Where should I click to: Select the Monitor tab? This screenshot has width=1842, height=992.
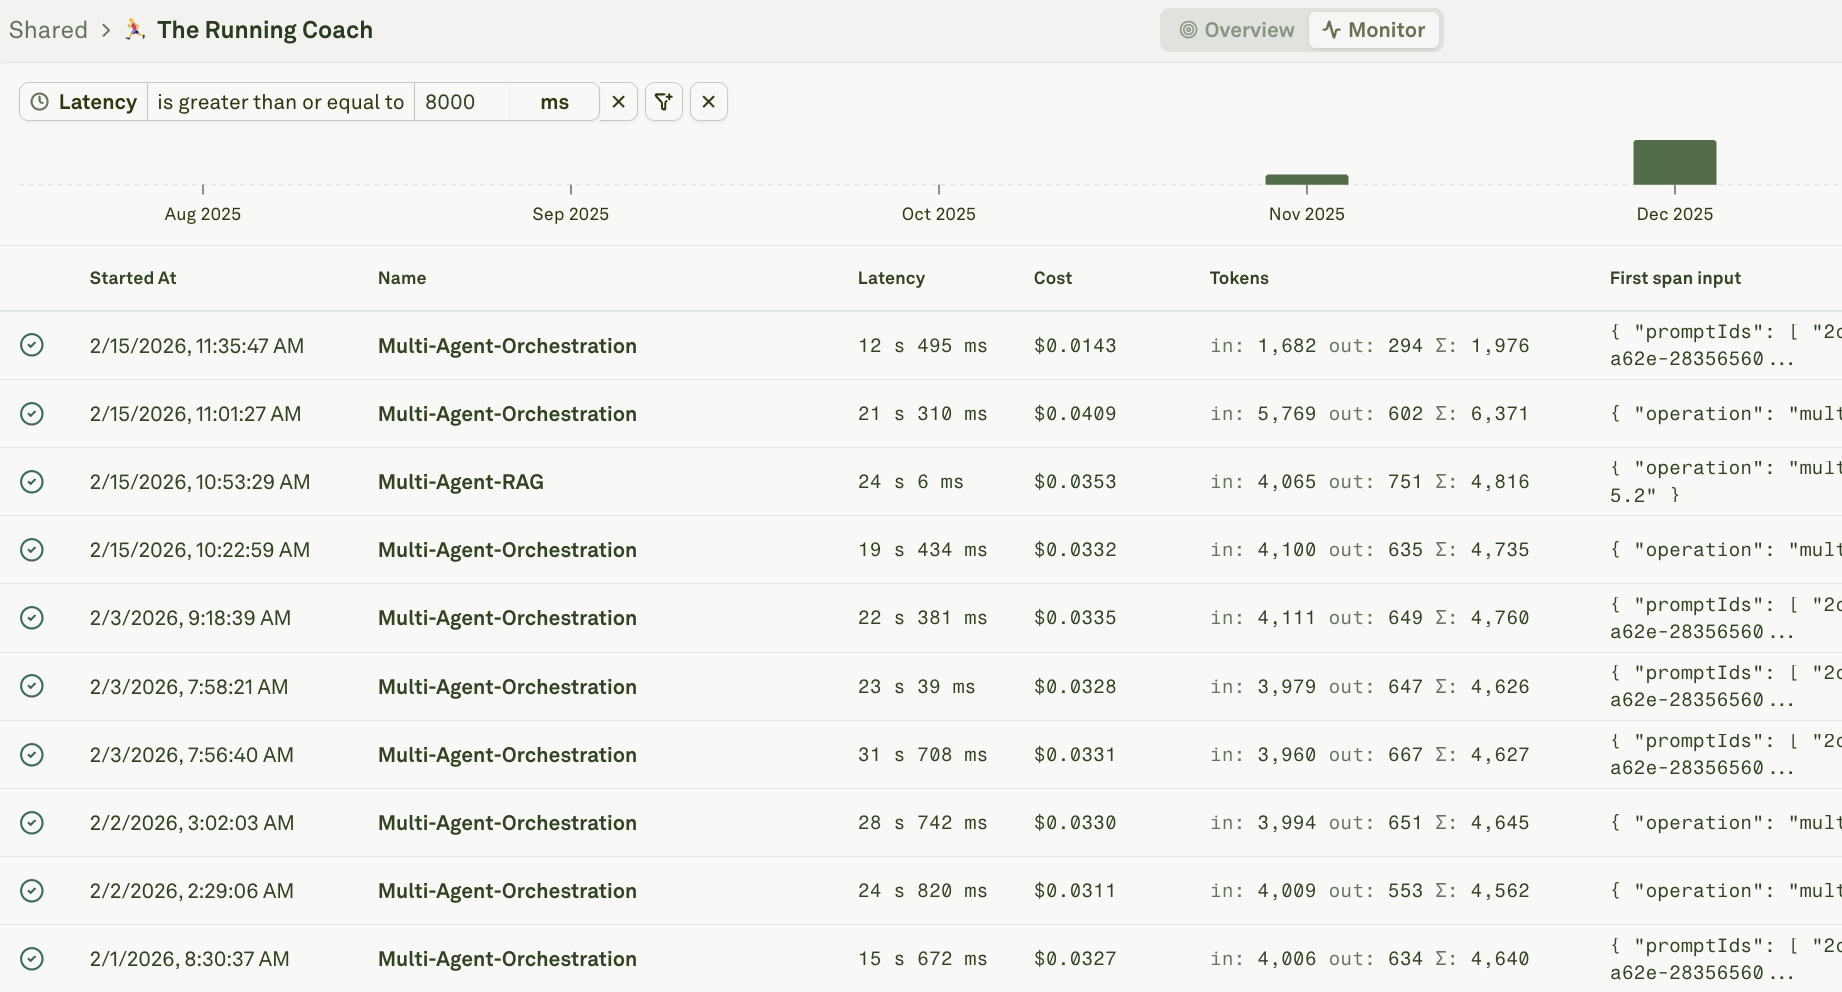(x=1374, y=30)
